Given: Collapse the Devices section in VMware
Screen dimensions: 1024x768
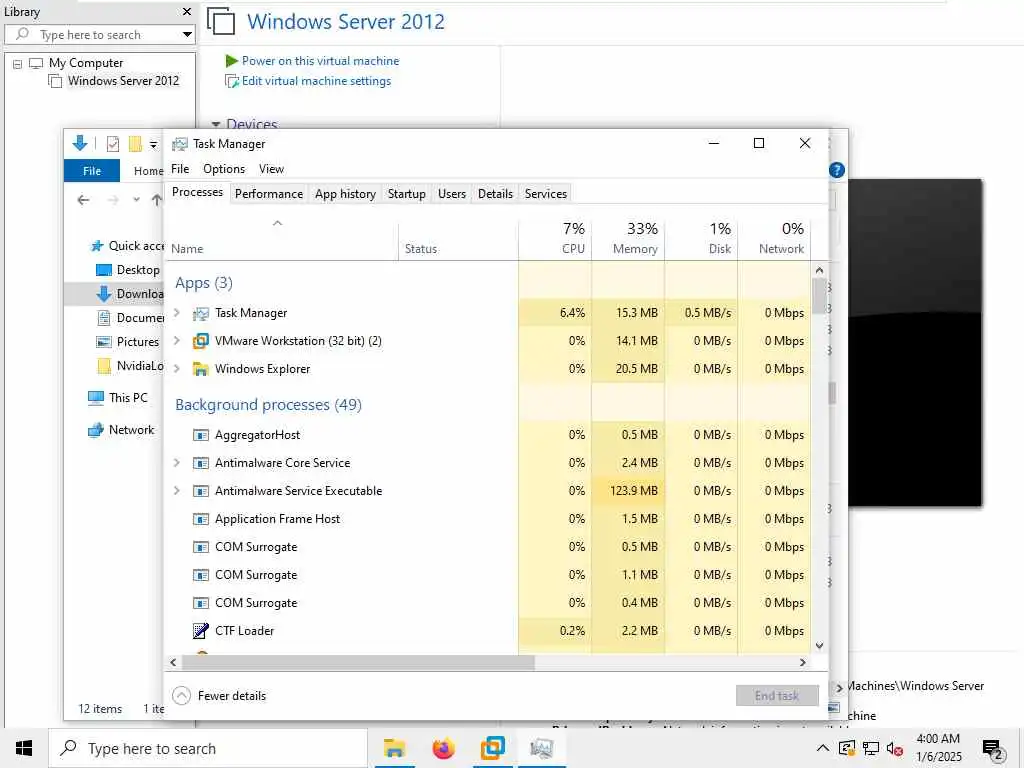Looking at the screenshot, I should [x=216, y=124].
